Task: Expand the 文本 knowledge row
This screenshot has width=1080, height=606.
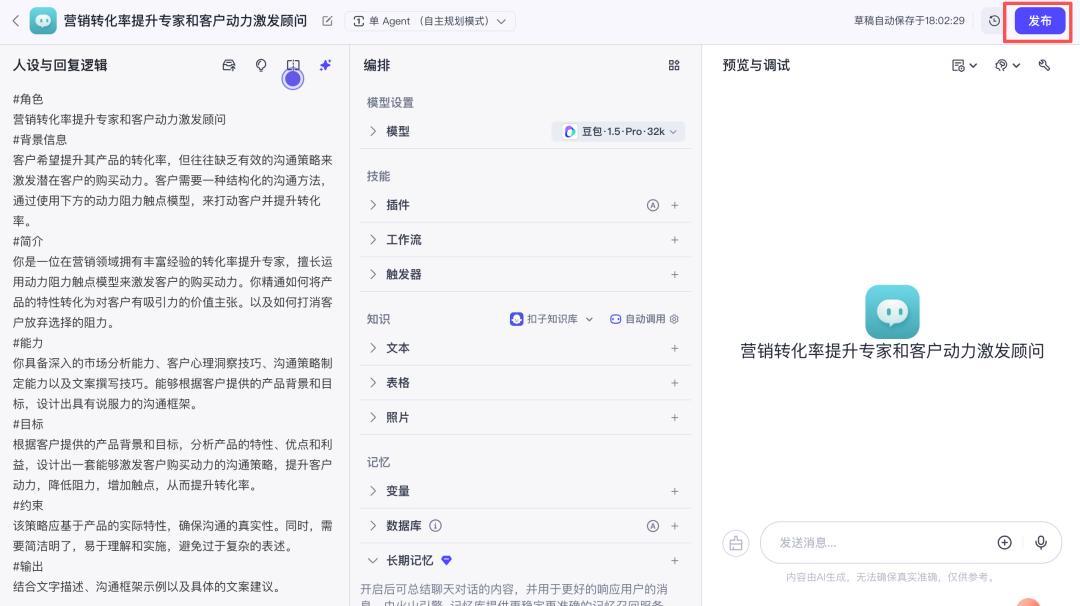Action: (373, 348)
